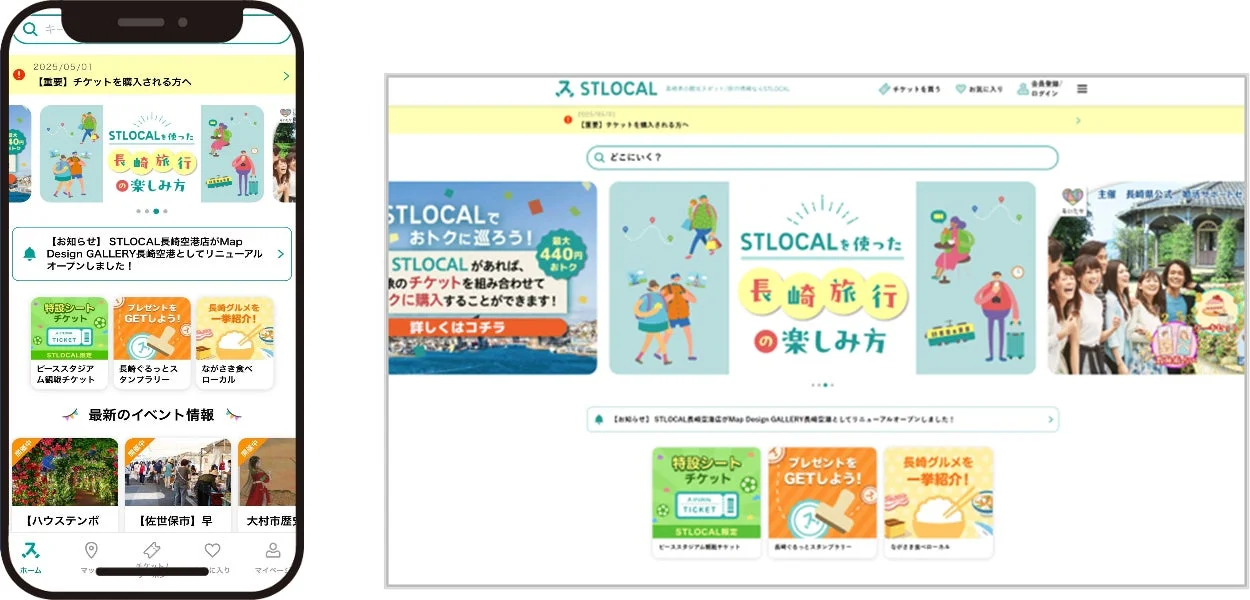Click the STLOCAL logo on the desktop site
The height and width of the screenshot is (600, 1250).
pos(606,88)
